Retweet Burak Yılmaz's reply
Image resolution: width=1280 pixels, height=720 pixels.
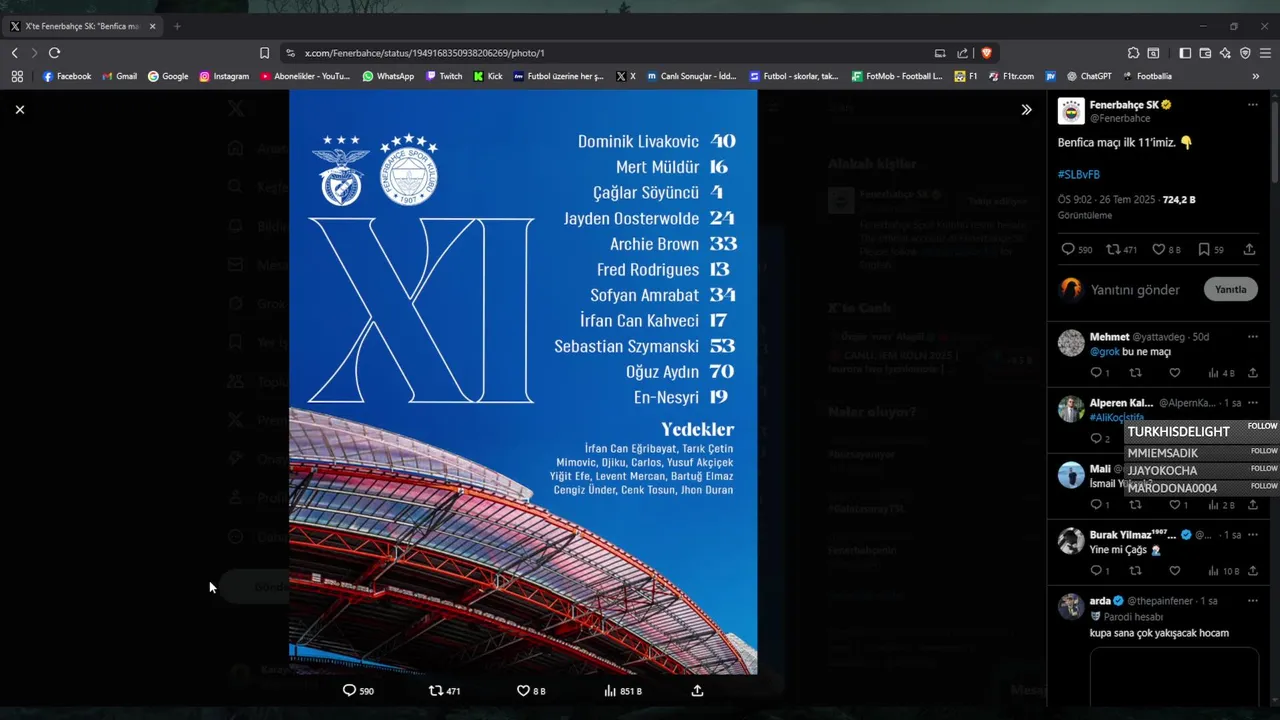[x=1135, y=571]
